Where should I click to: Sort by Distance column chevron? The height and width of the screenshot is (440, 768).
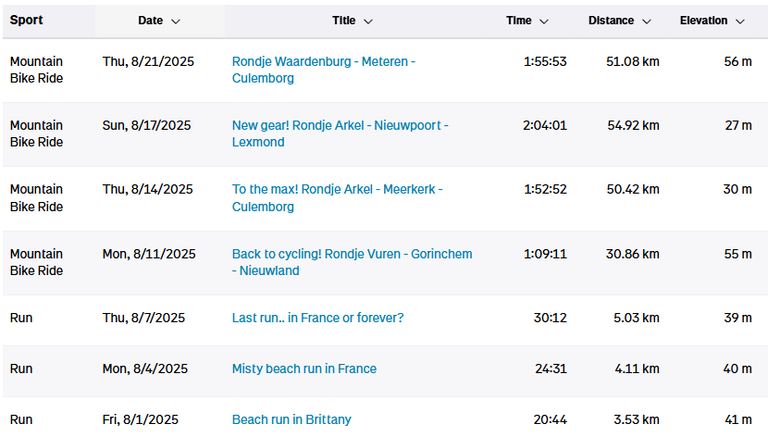pyautogui.click(x=647, y=21)
